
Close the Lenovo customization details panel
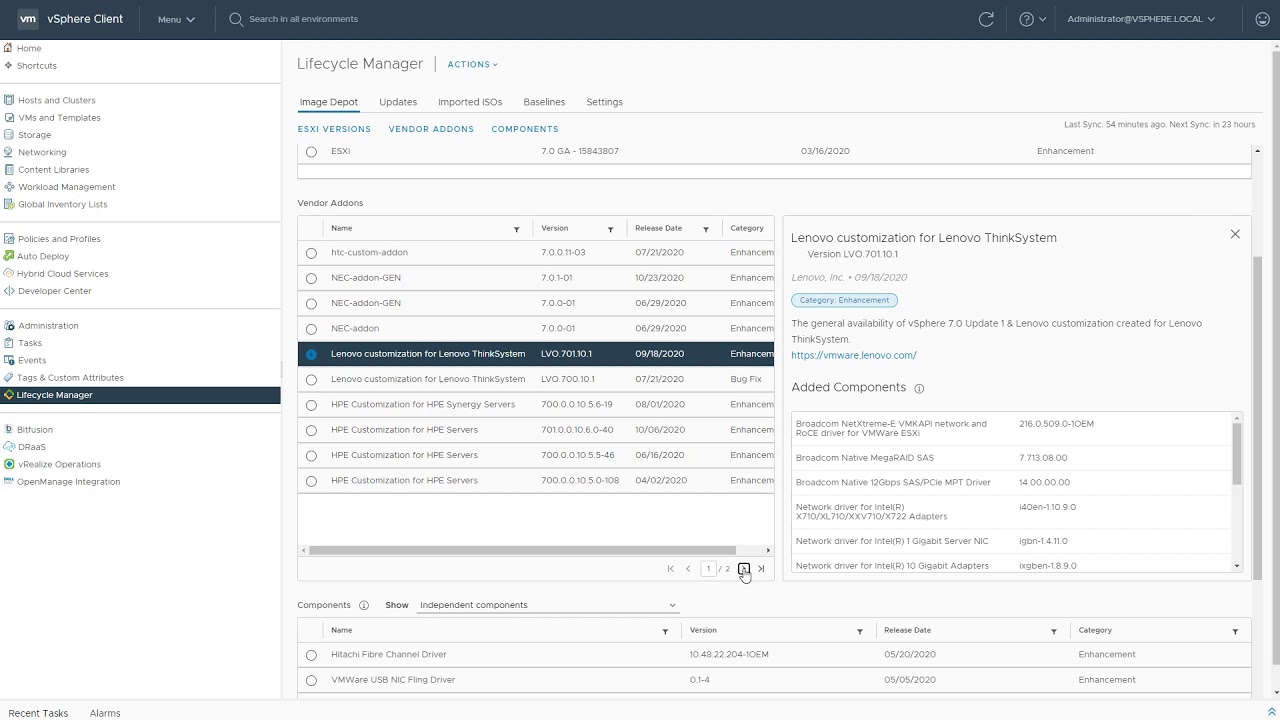point(1235,234)
